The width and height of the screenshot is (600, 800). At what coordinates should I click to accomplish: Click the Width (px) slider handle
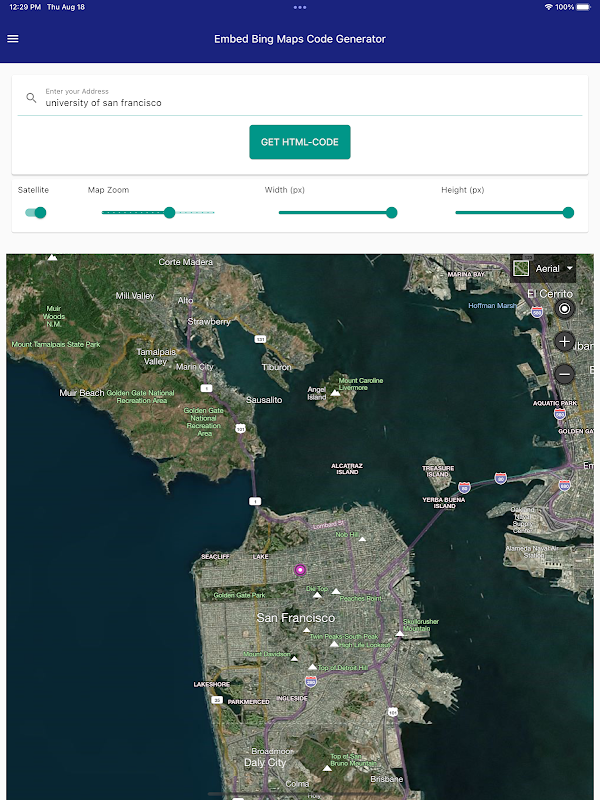[x=391, y=213]
